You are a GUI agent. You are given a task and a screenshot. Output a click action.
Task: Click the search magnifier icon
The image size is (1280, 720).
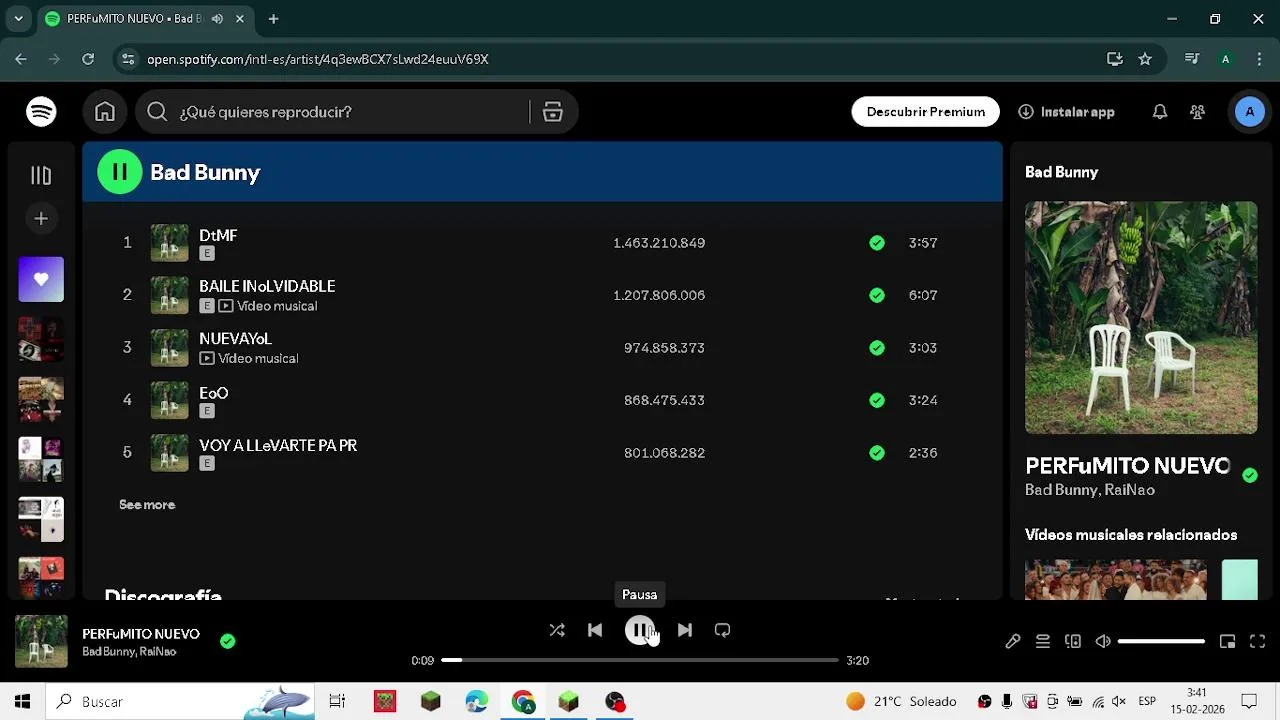tap(157, 112)
